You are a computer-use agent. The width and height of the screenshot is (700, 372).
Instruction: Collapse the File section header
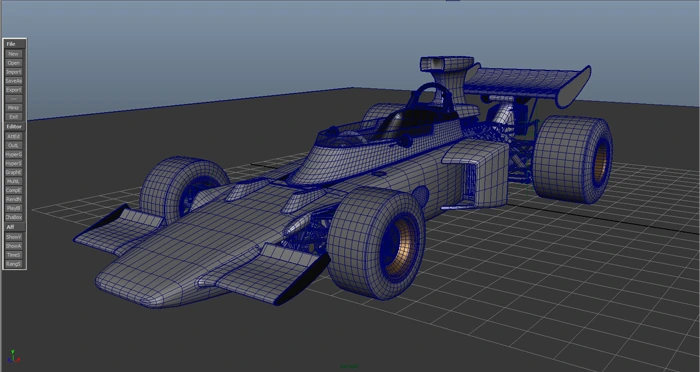point(14,44)
